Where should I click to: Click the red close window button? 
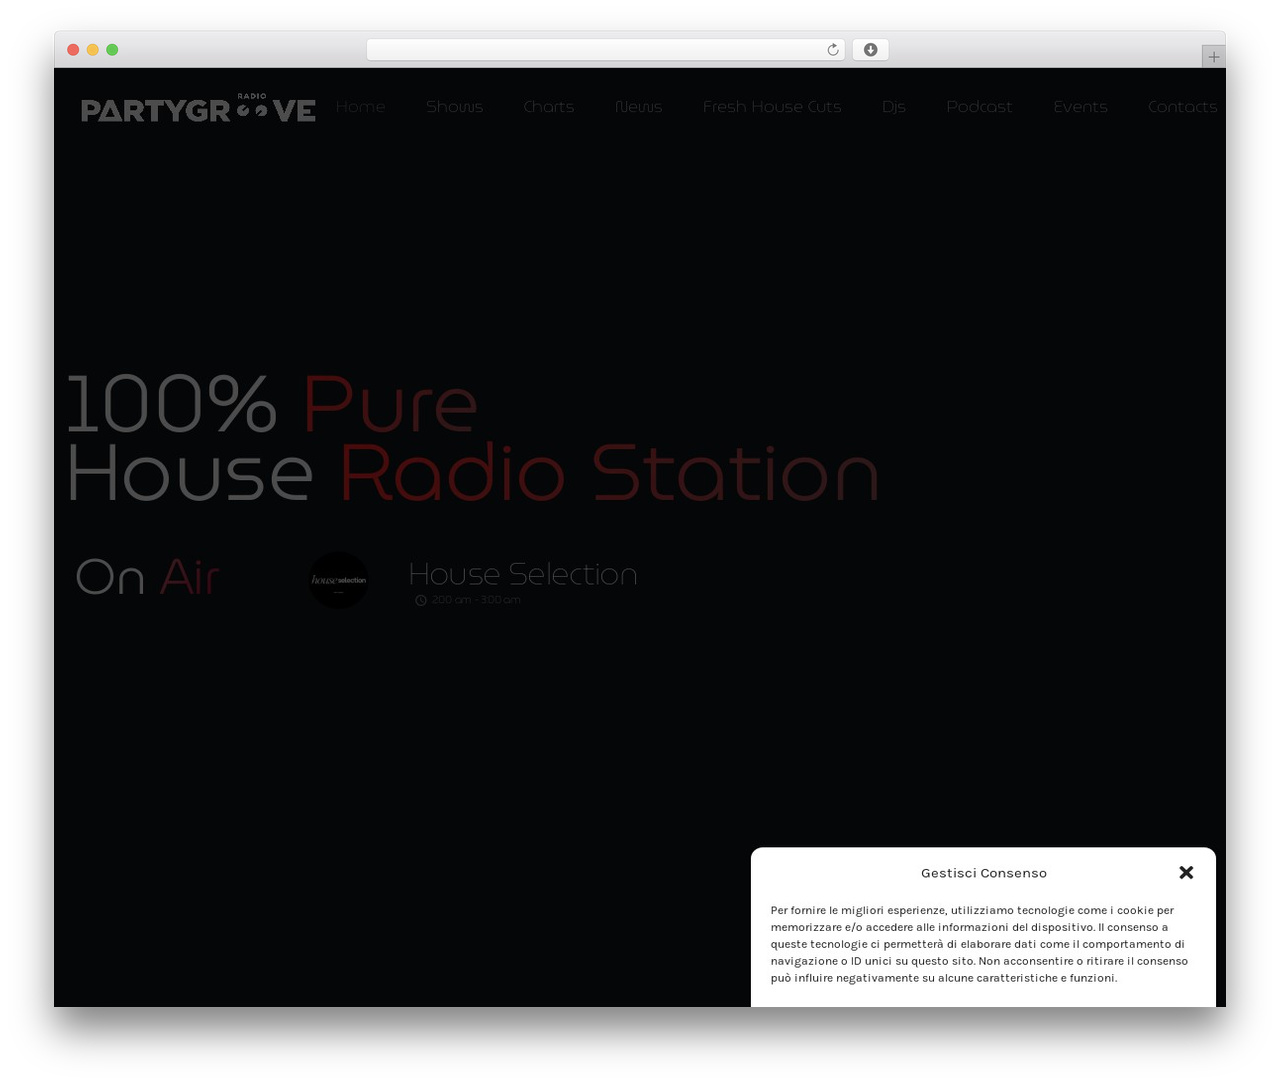point(73,50)
